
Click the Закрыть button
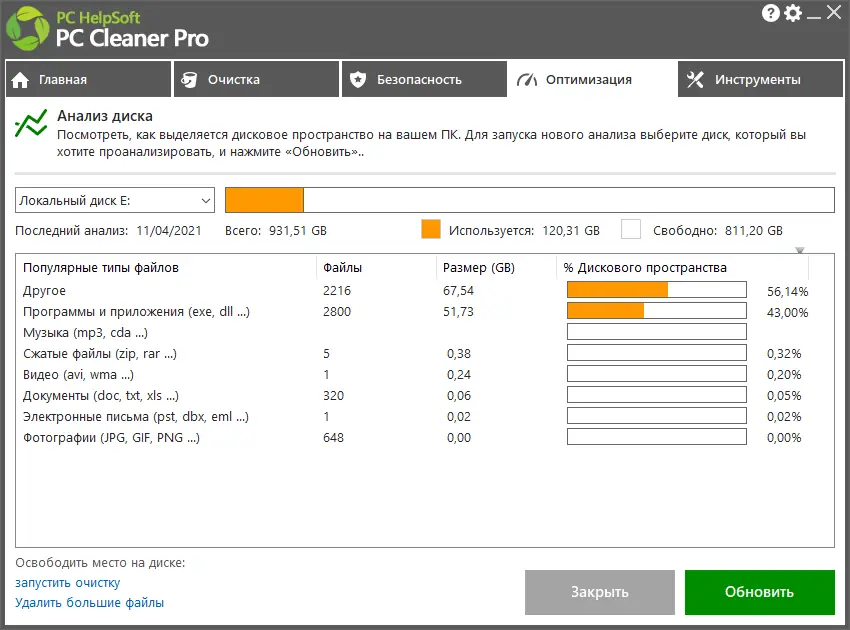click(600, 592)
